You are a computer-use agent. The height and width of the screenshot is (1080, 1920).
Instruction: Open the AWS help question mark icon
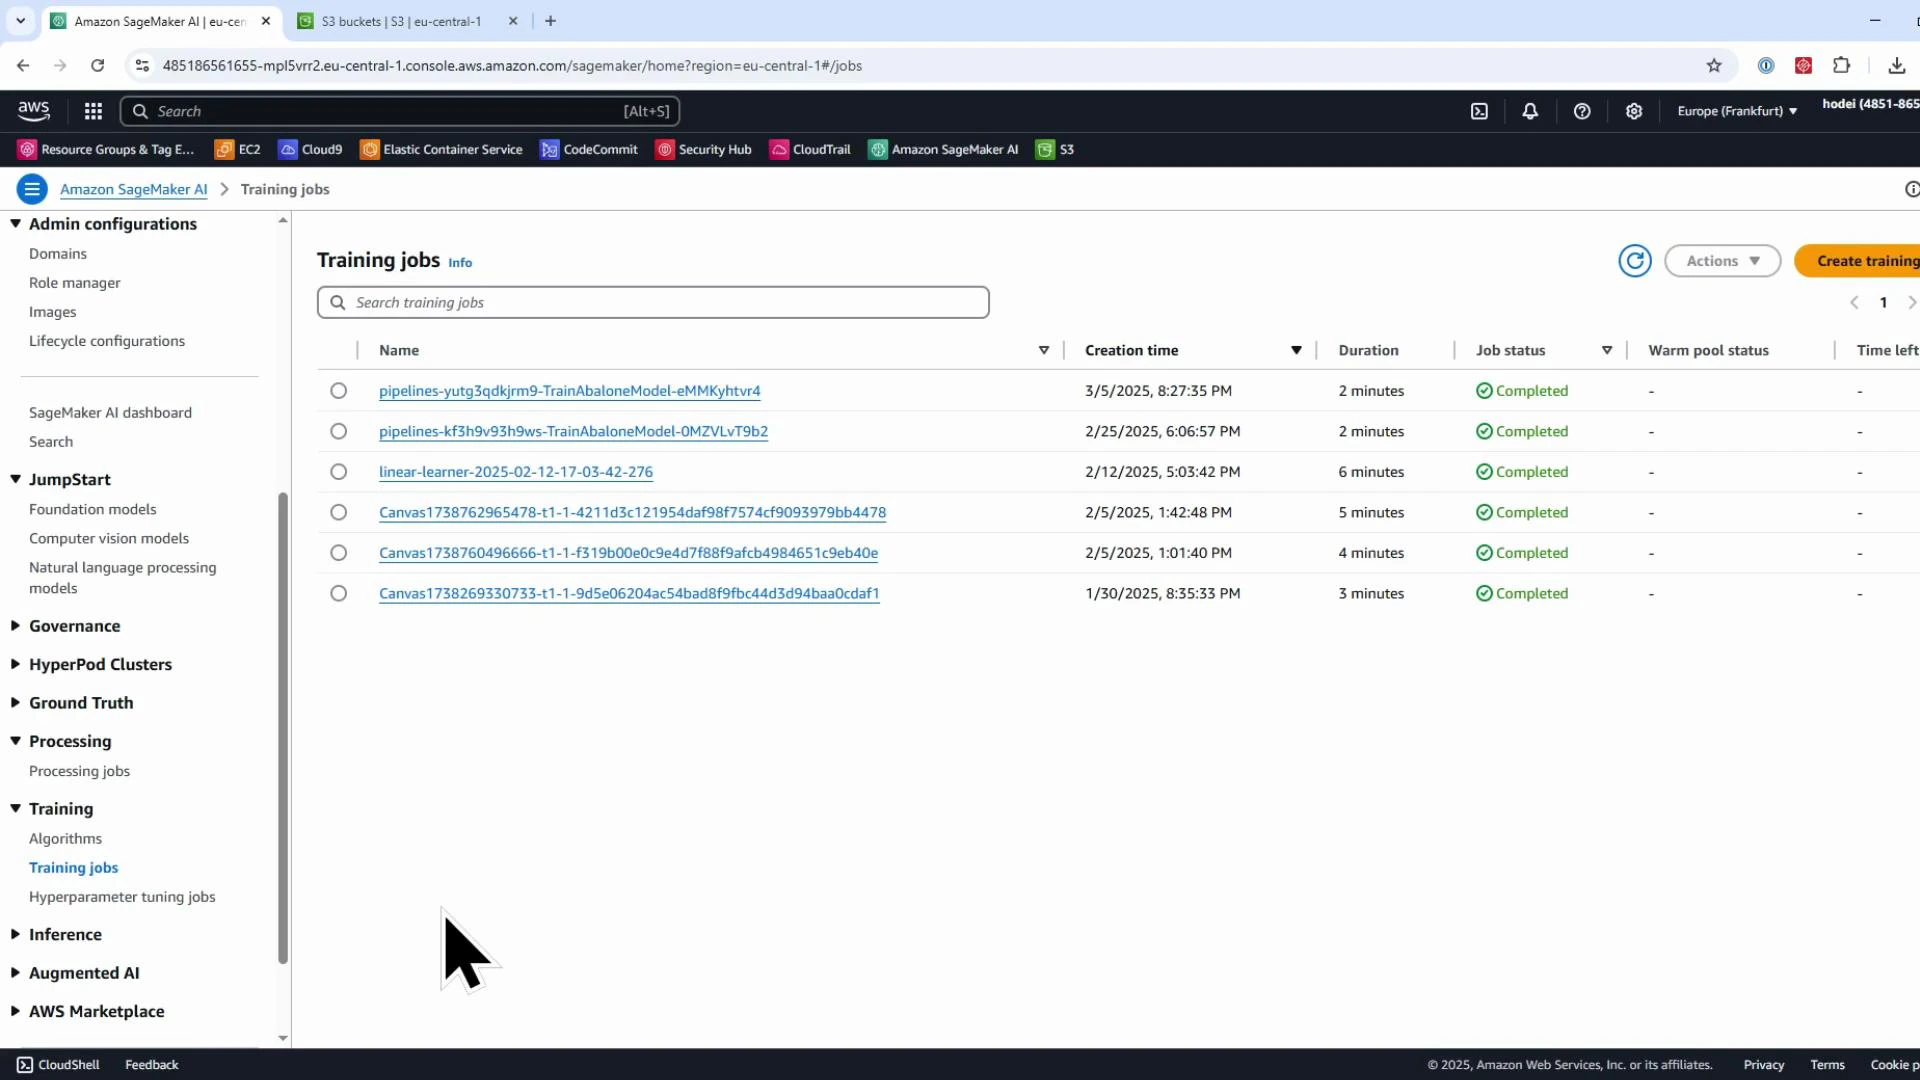[x=1582, y=111]
